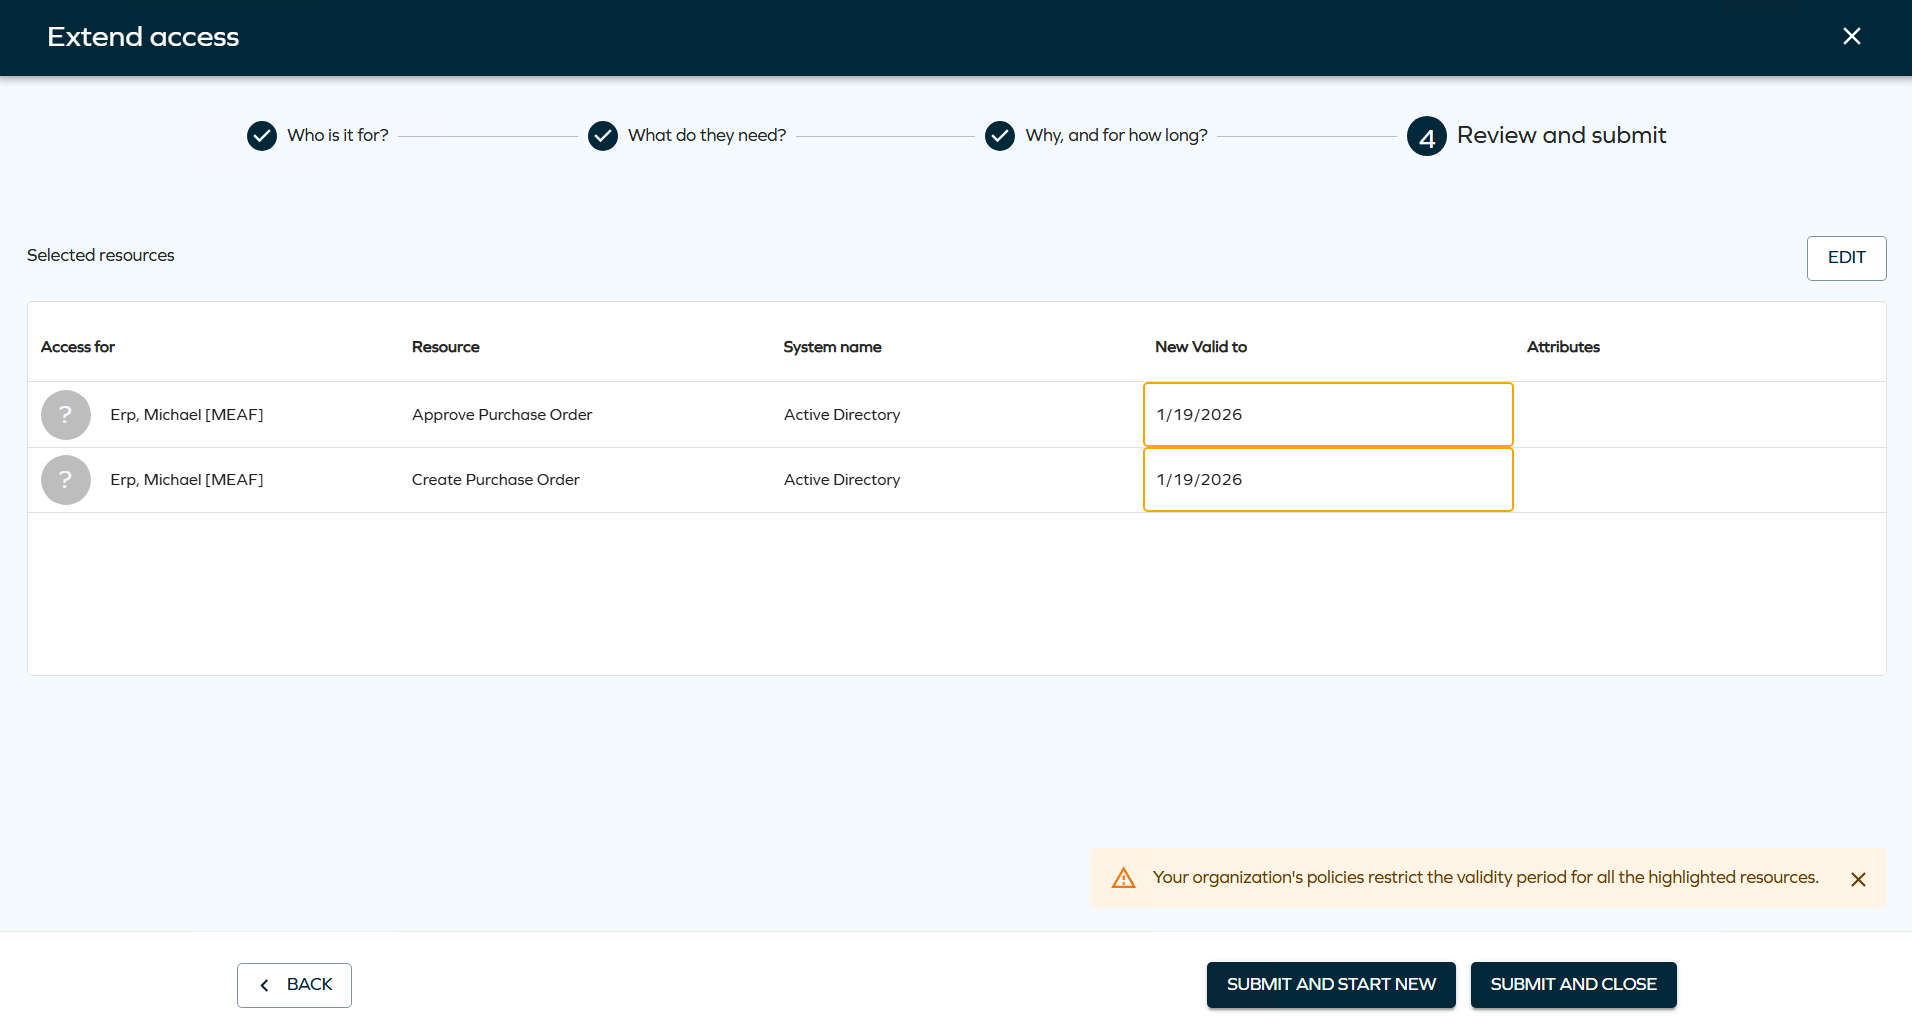Select the 'Review and submit' step label
This screenshot has height=1030, width=1912.
pyautogui.click(x=1561, y=135)
